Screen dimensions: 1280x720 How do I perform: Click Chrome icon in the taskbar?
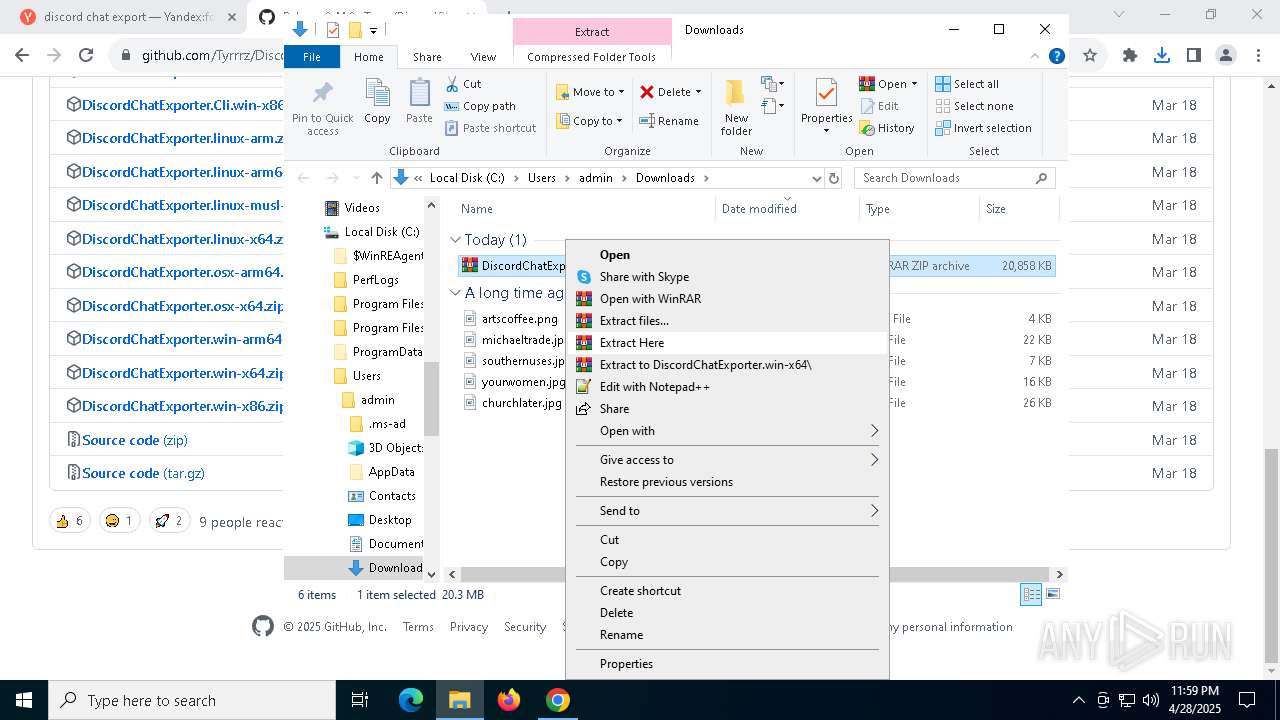pos(558,700)
